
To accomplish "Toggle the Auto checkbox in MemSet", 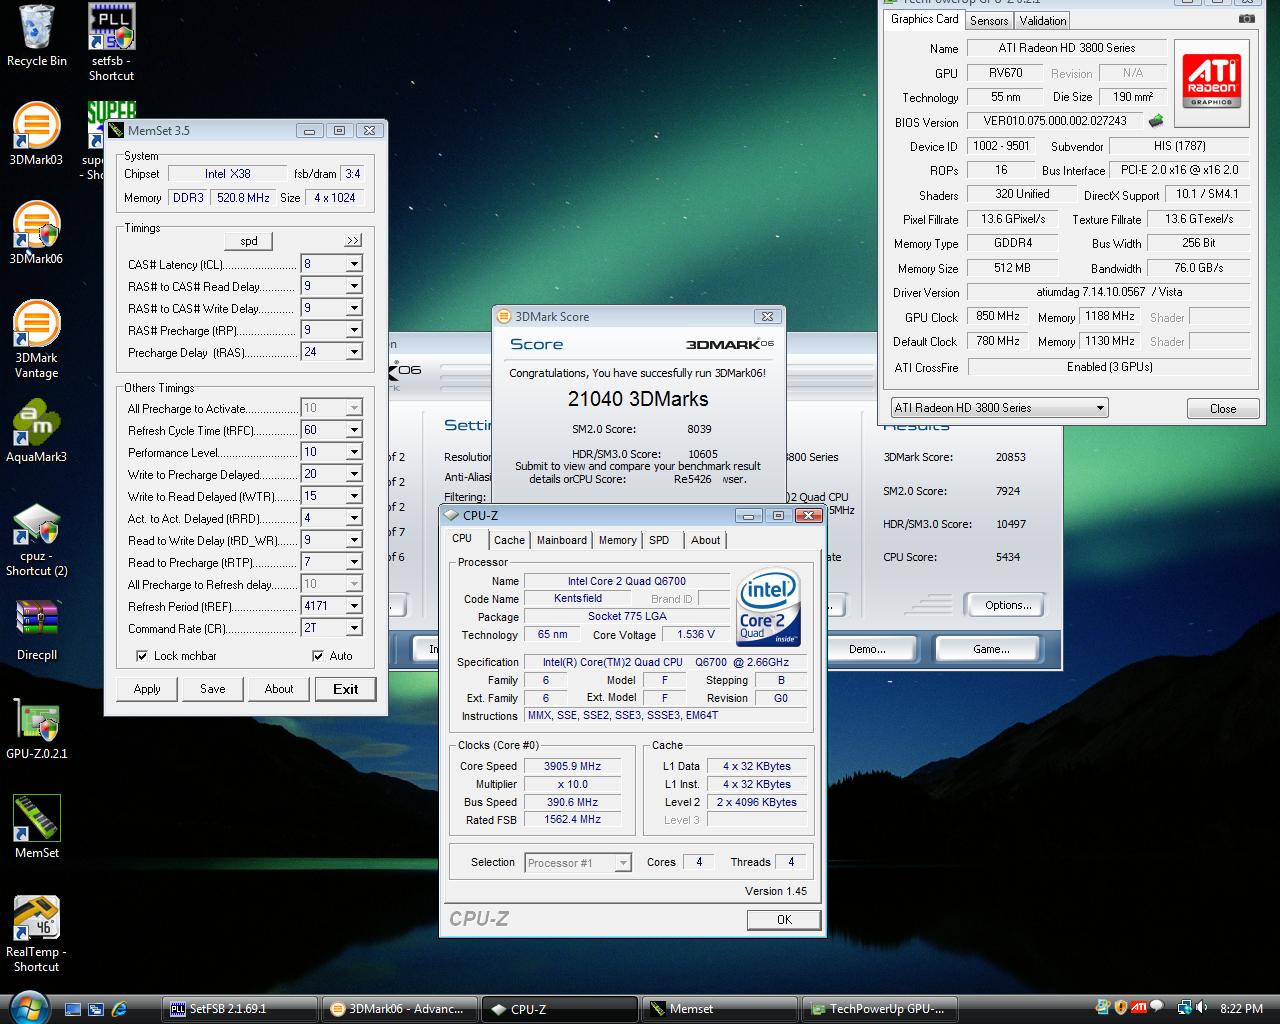I will [318, 656].
